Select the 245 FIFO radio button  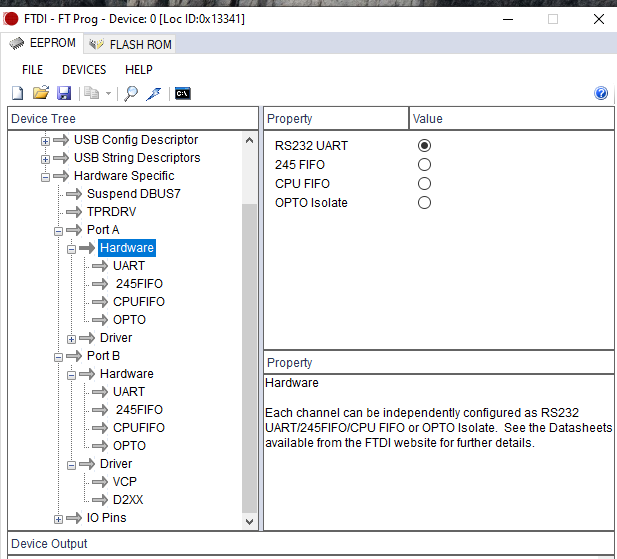pyautogui.click(x=424, y=164)
